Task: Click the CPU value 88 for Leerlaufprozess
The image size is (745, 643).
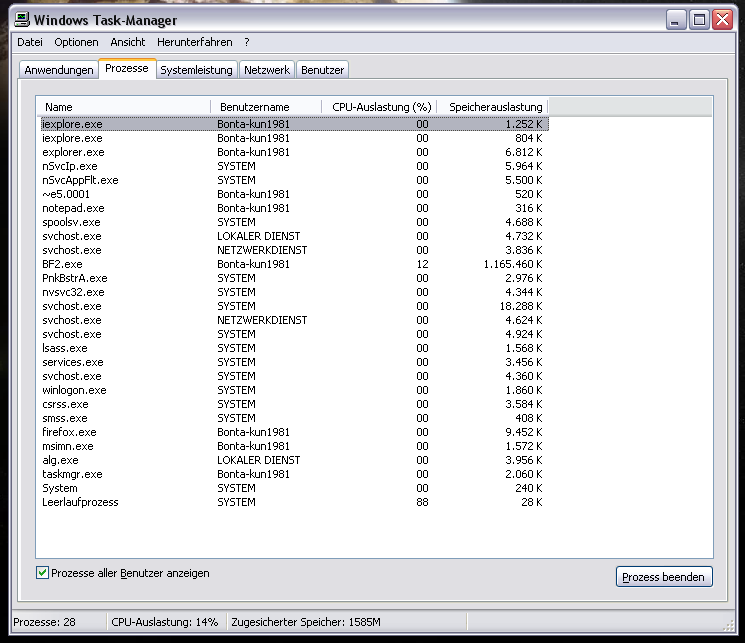Action: [422, 502]
